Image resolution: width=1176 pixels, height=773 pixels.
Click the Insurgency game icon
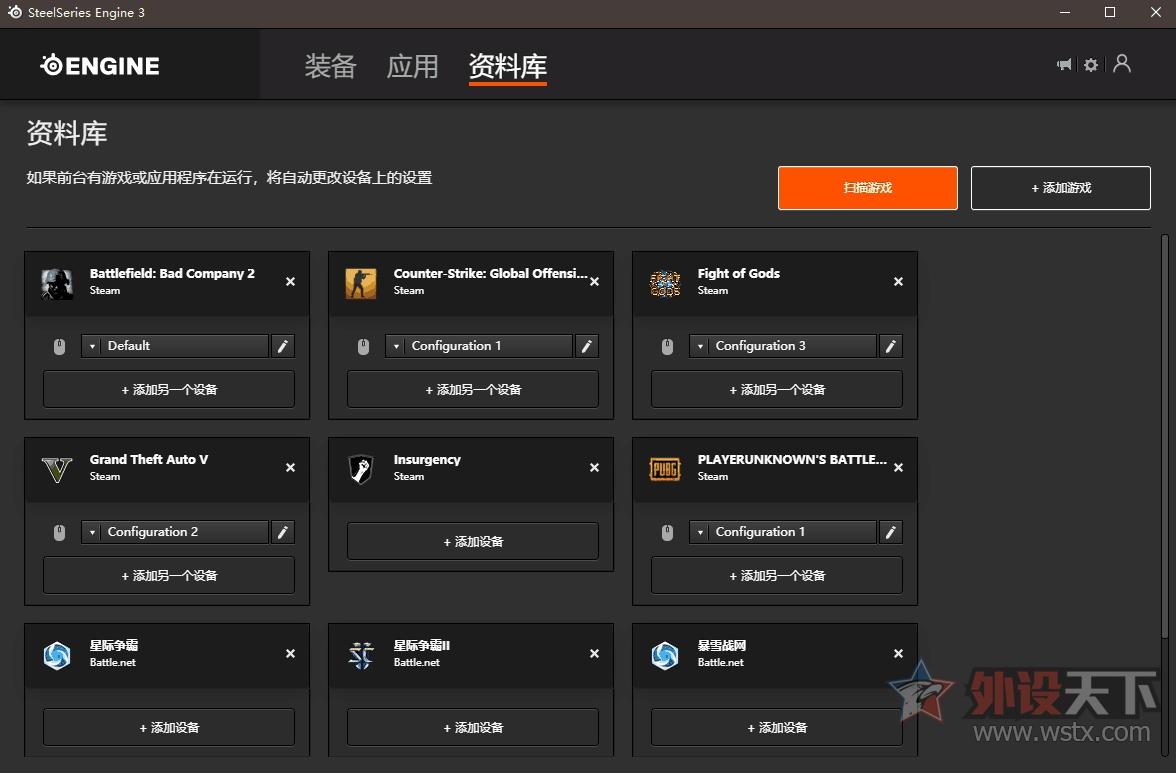(x=361, y=469)
